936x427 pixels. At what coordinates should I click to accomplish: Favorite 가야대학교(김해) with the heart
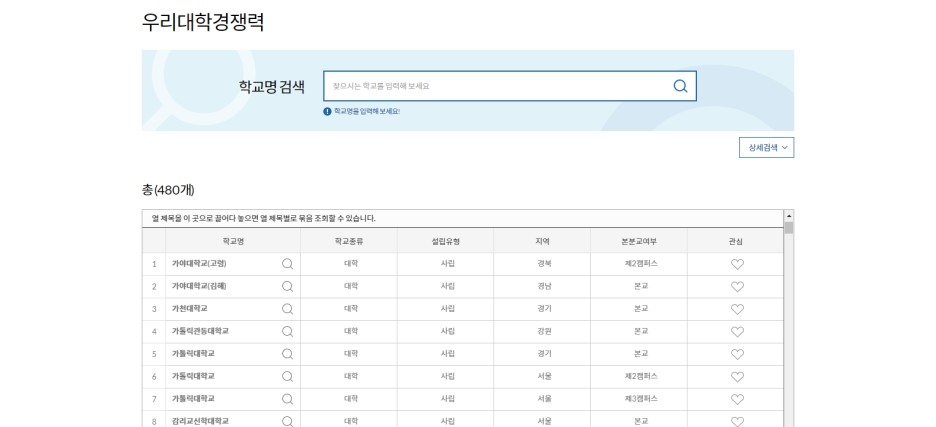pos(737,287)
